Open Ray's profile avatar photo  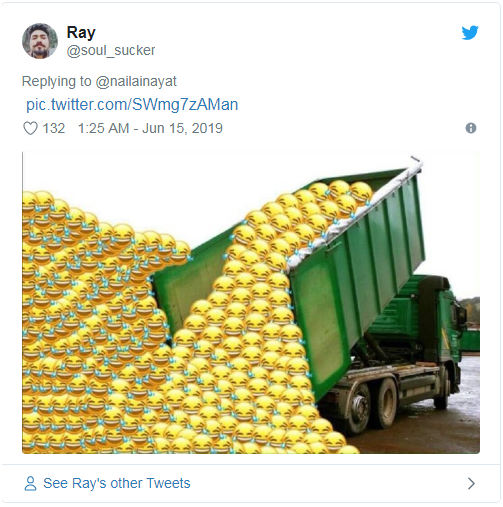point(40,41)
